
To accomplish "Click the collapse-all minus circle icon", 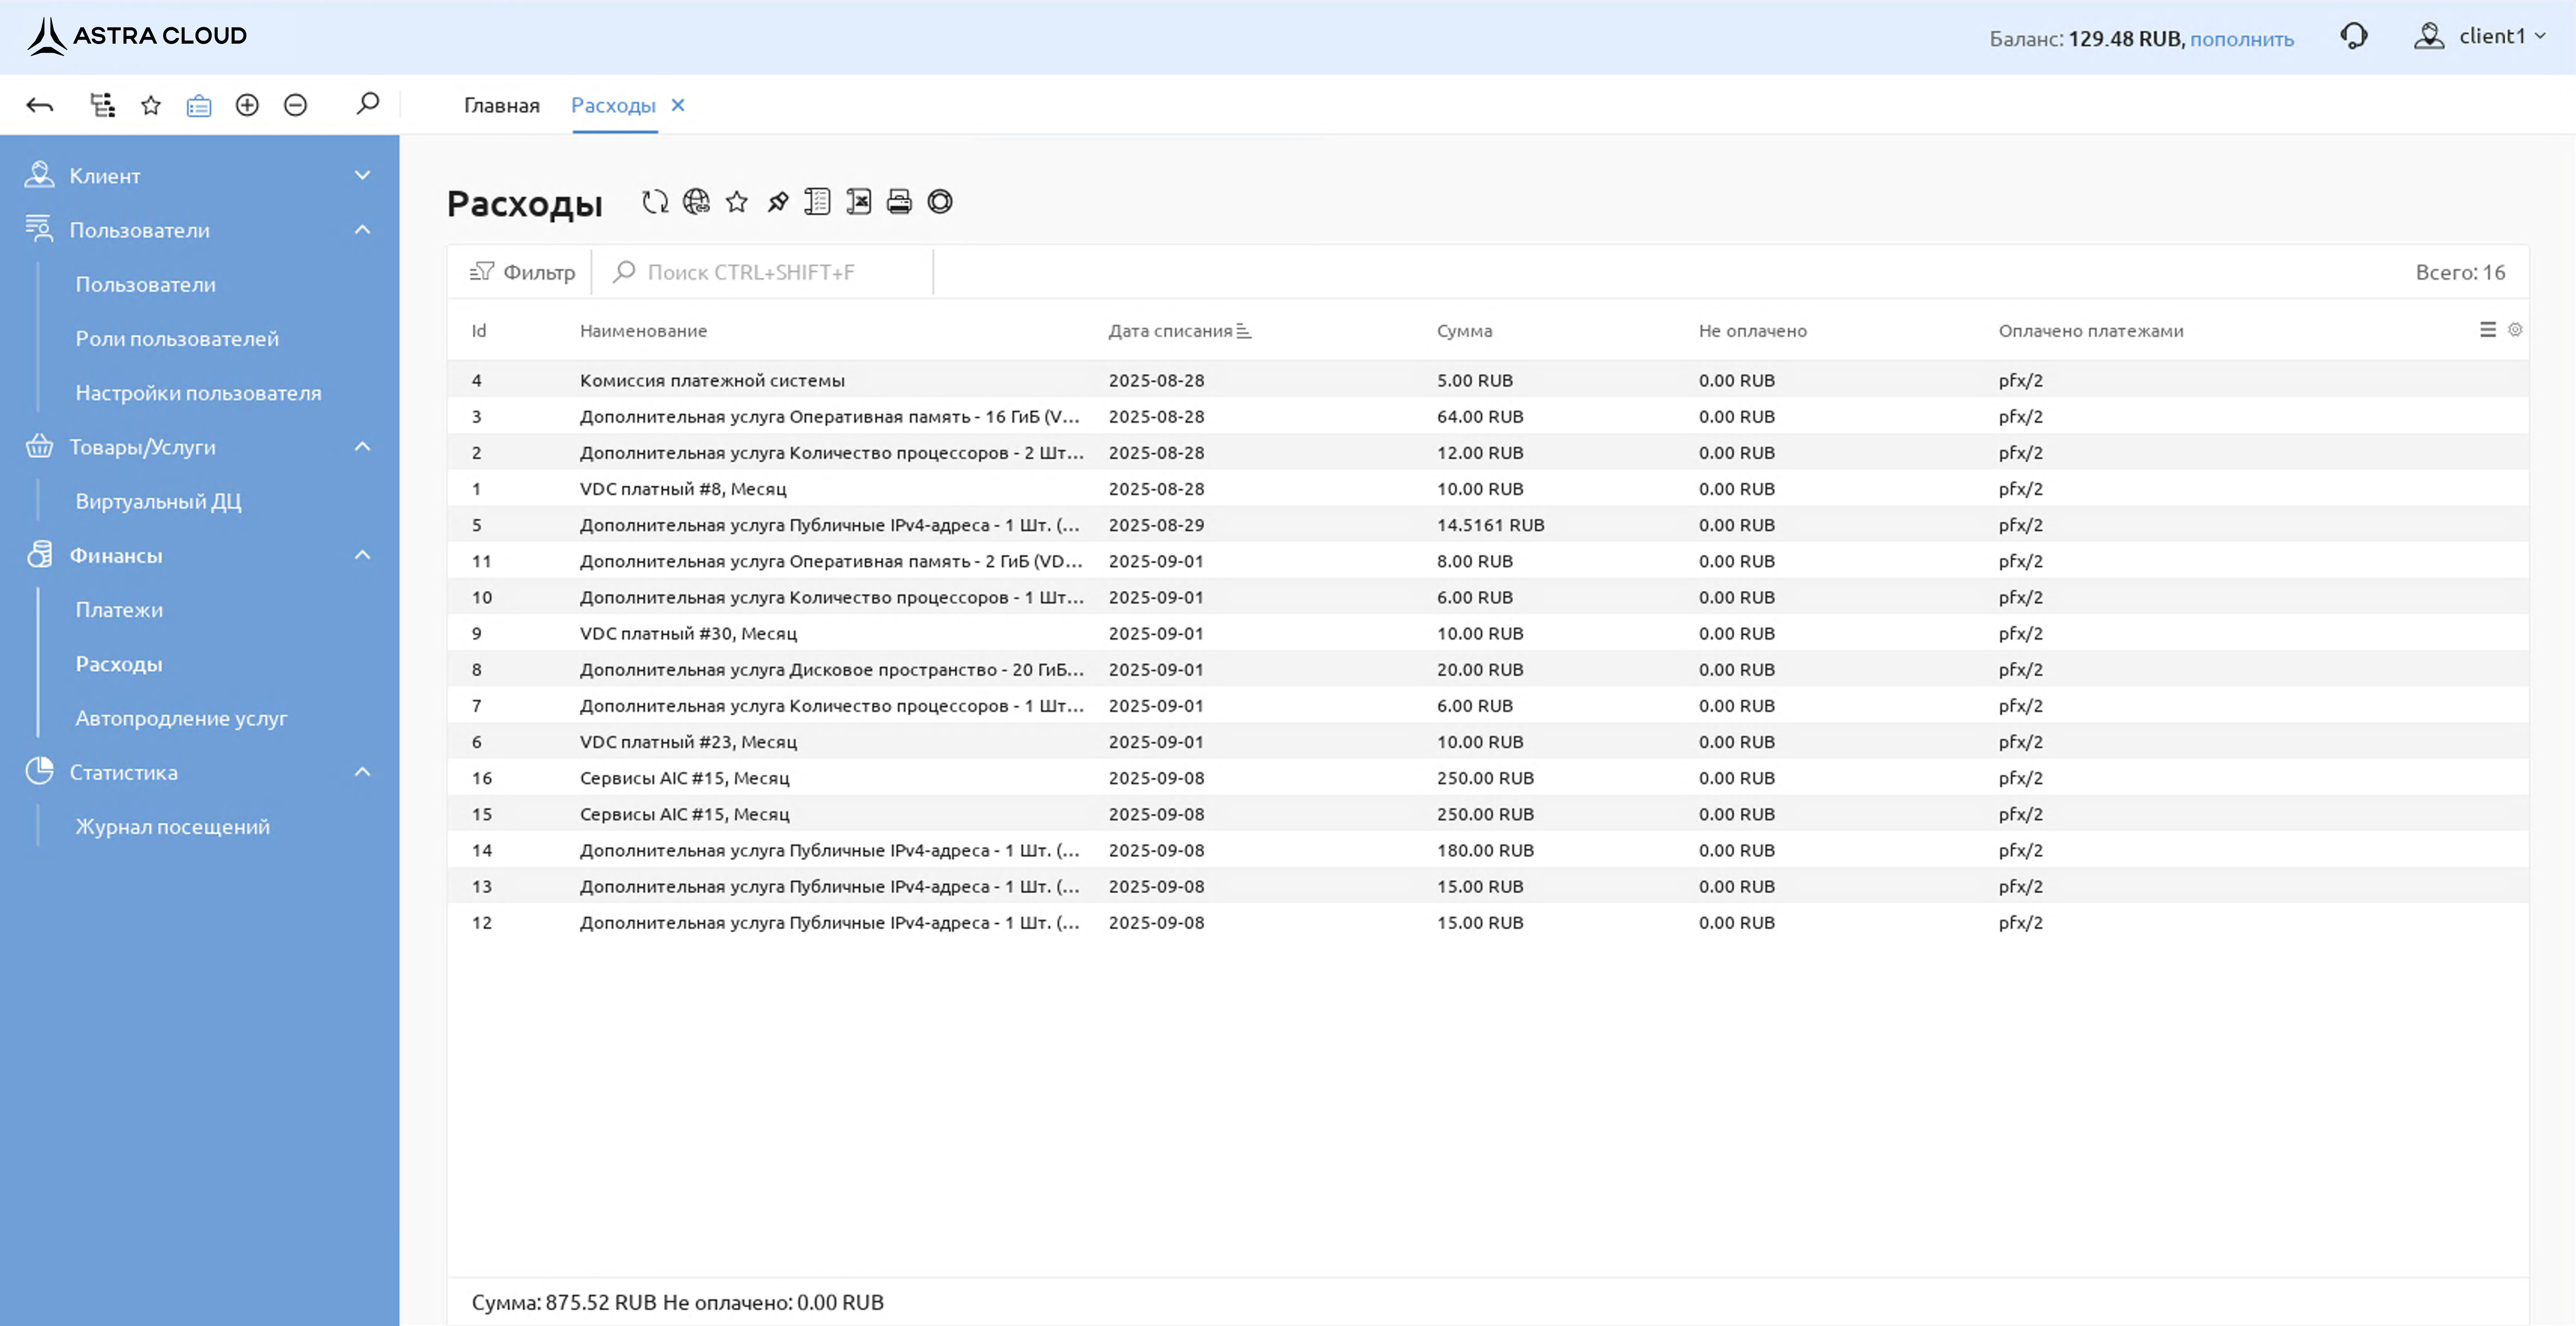I will point(295,105).
